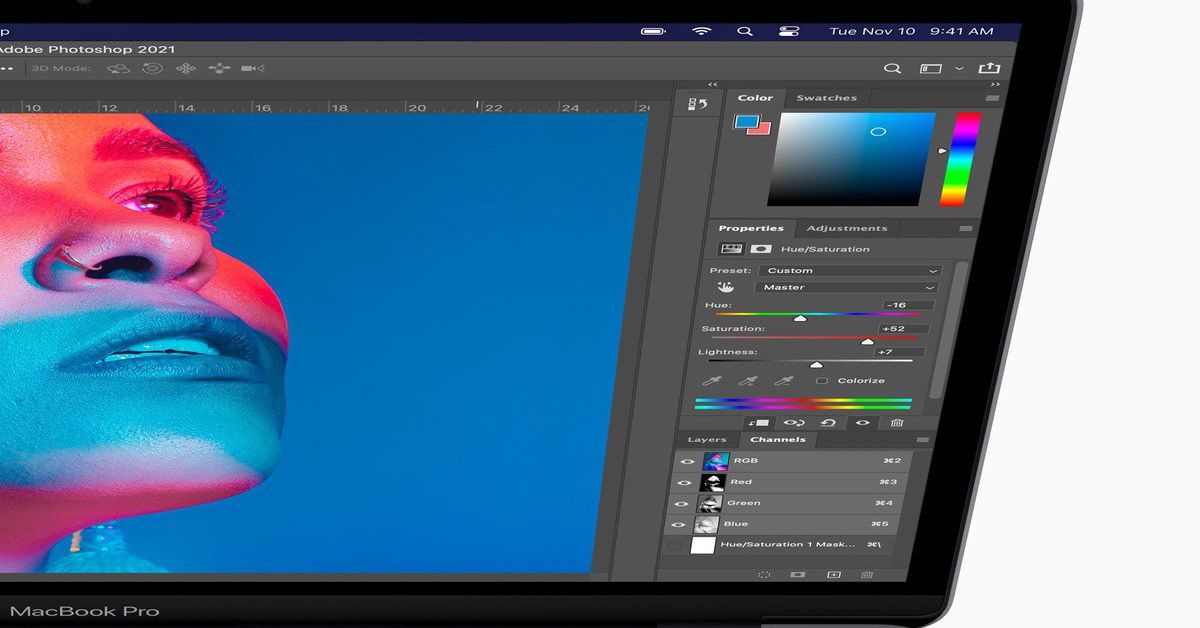Click the Wi-Fi menu bar icon
Screen dimensions: 1200x628
click(x=702, y=31)
